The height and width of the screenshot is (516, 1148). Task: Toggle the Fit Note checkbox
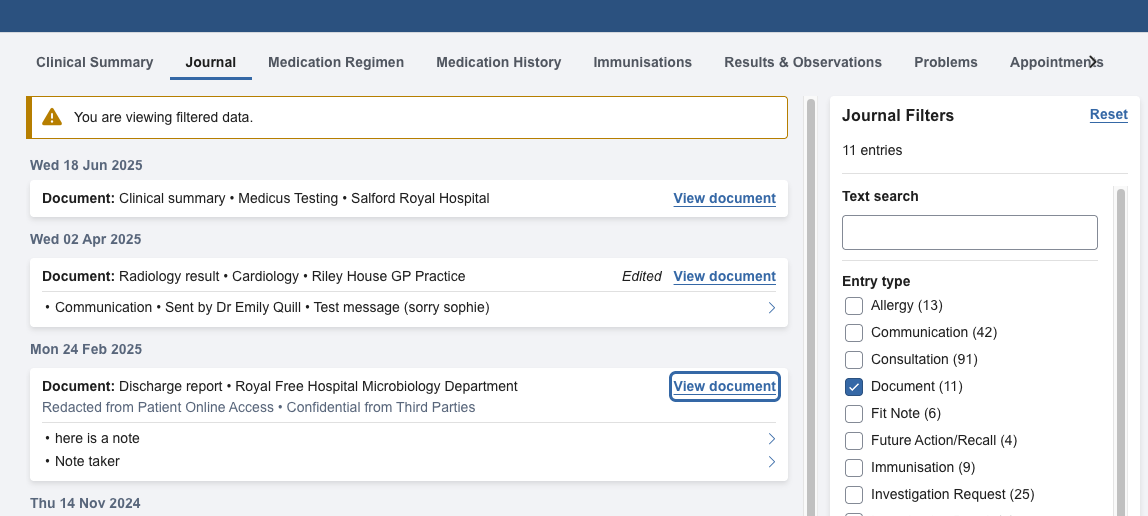point(854,414)
